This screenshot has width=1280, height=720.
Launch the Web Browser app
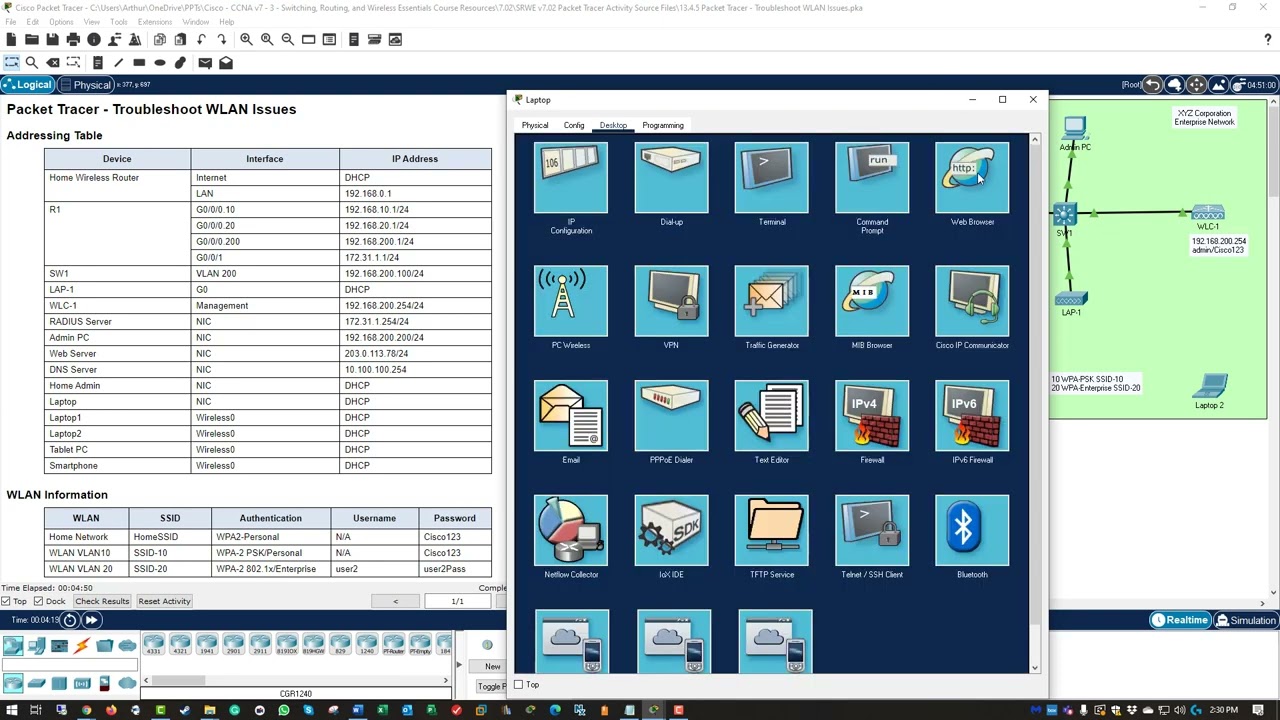pyautogui.click(x=972, y=178)
